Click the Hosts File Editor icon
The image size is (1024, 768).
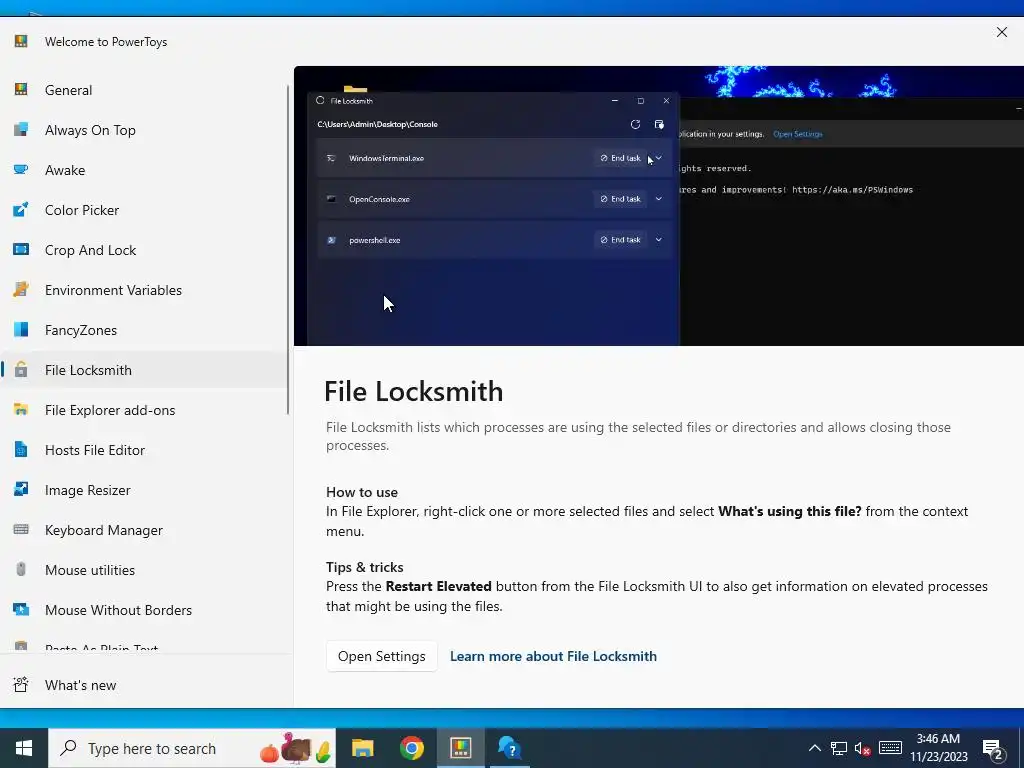[x=21, y=449]
